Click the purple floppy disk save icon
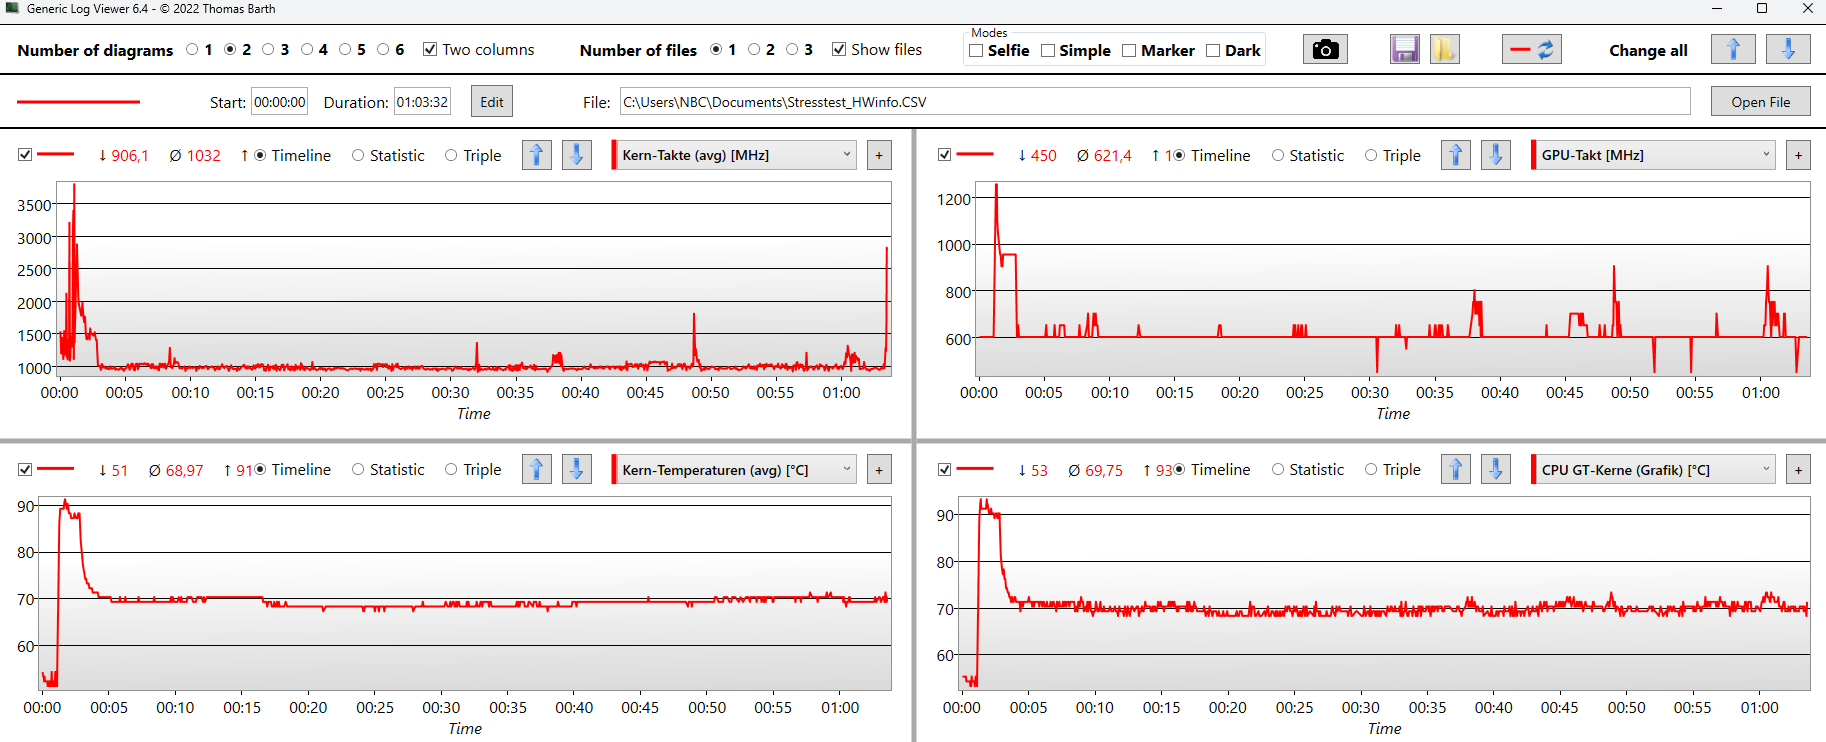The image size is (1826, 742). click(1405, 50)
